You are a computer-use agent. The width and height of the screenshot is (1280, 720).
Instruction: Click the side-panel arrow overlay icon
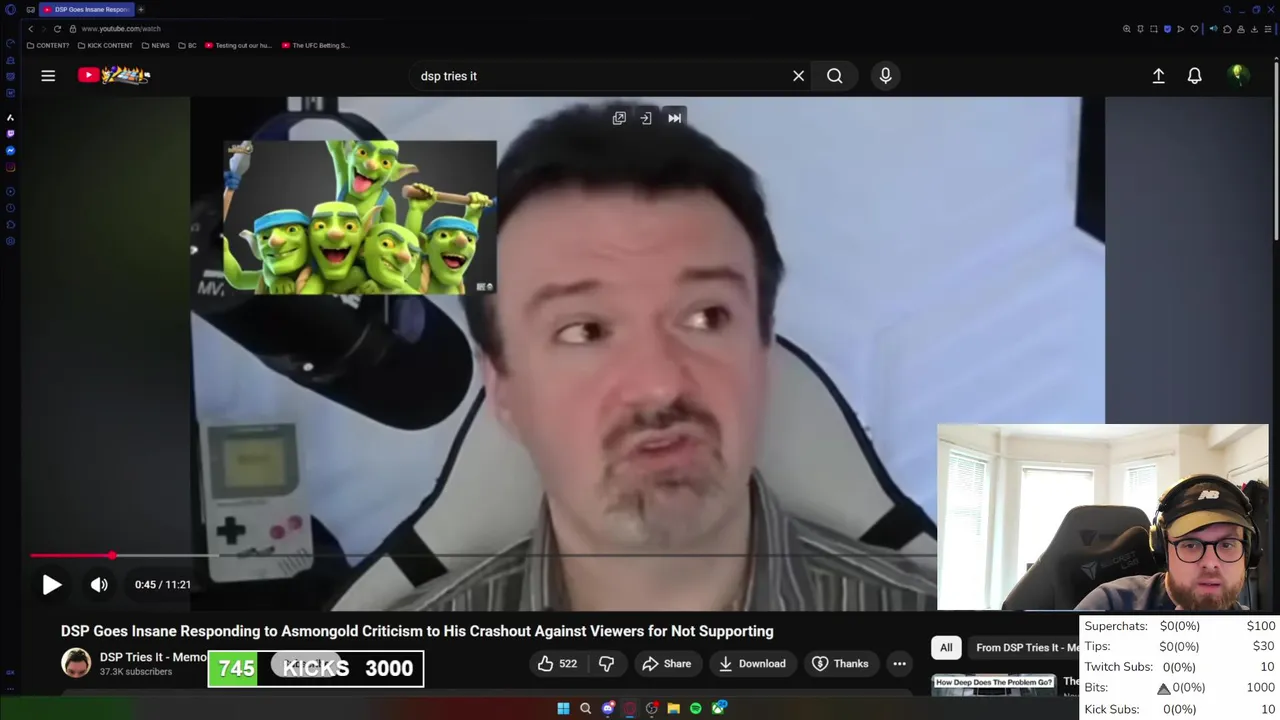646,118
